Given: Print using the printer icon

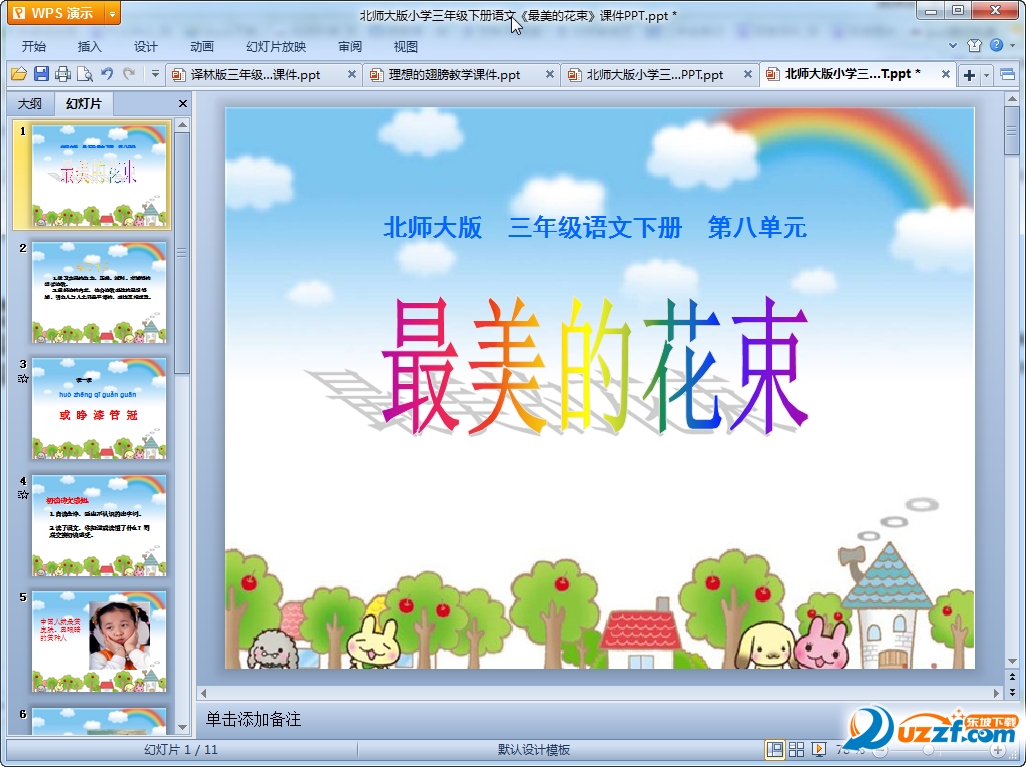Looking at the screenshot, I should coord(63,75).
